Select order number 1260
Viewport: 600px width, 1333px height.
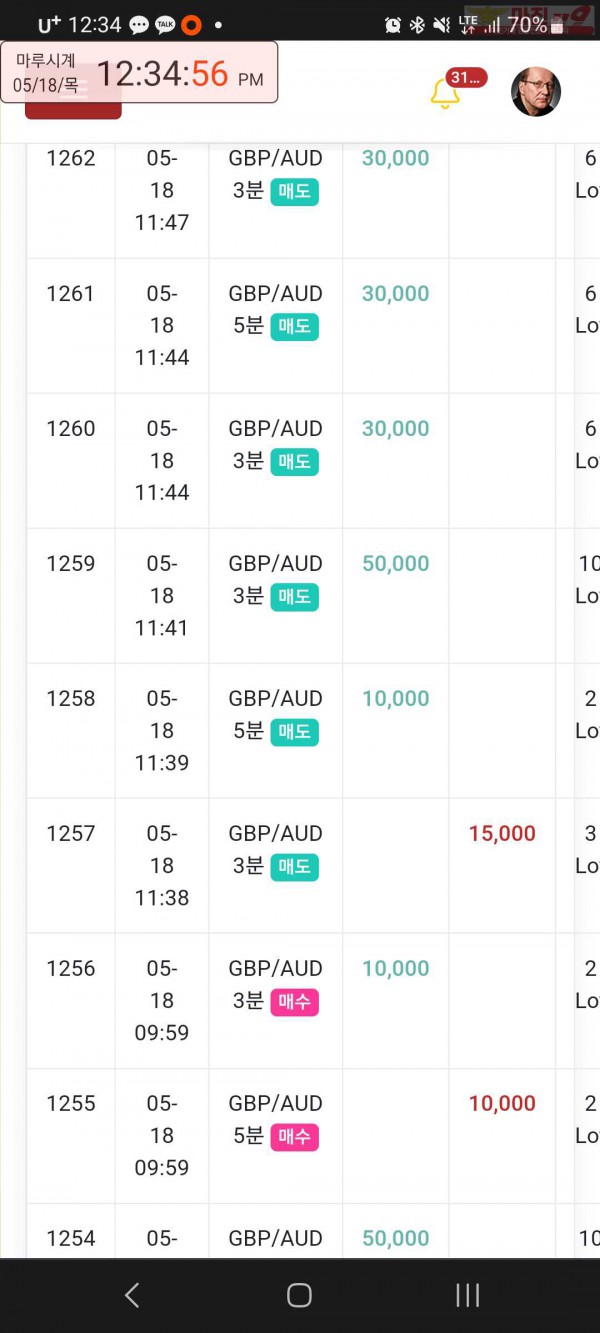pyautogui.click(x=71, y=428)
